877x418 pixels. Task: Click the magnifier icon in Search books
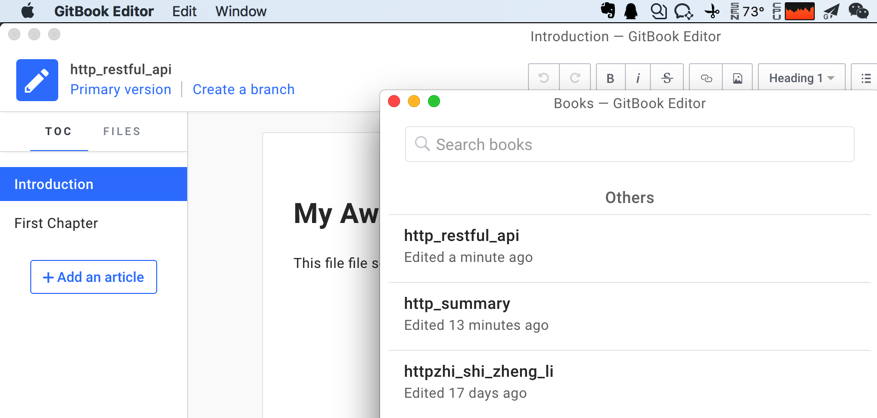coord(422,144)
